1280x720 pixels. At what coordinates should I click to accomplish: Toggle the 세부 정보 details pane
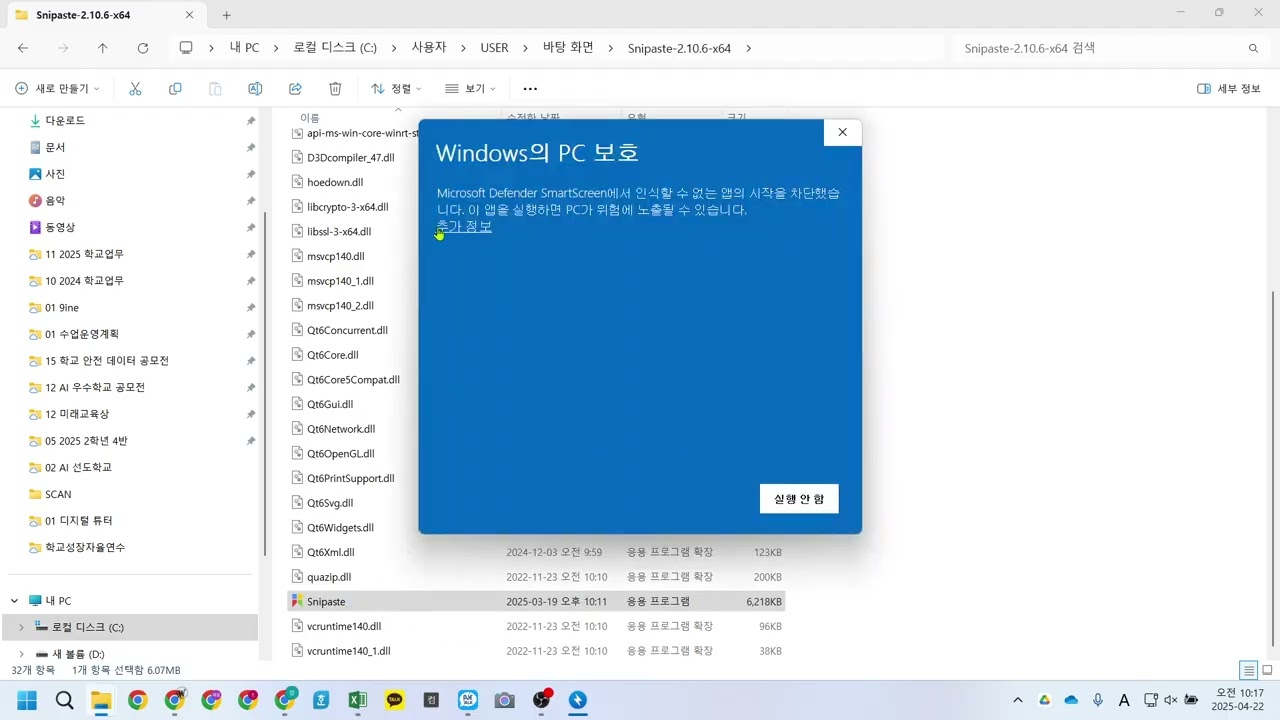coord(1229,89)
